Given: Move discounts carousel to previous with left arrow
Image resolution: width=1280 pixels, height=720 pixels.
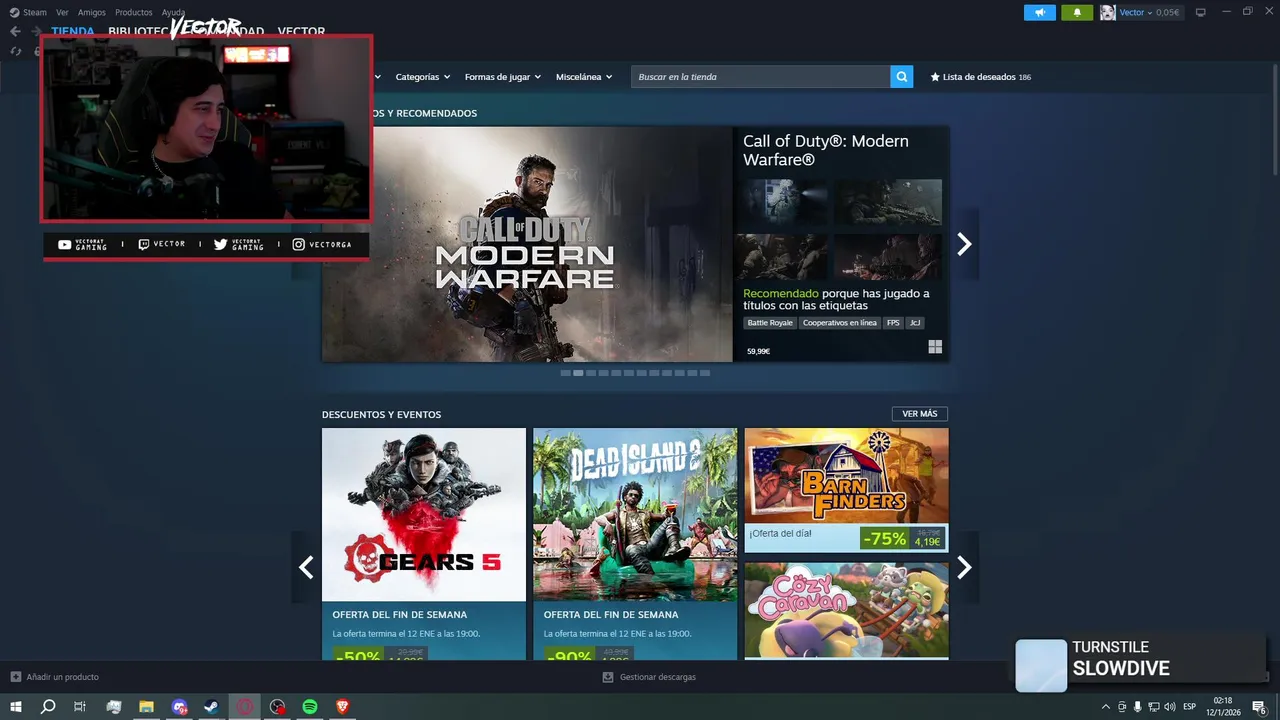Looking at the screenshot, I should pos(306,567).
